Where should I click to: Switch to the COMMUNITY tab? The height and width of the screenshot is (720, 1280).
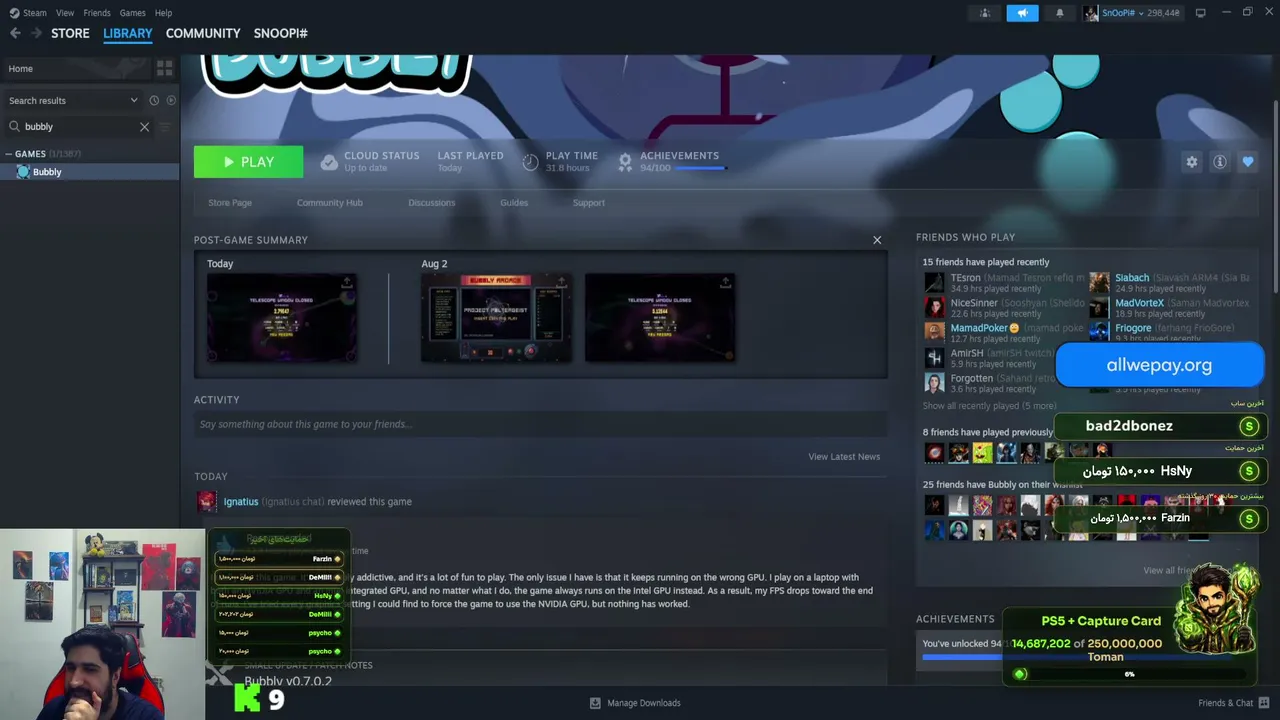pos(203,33)
